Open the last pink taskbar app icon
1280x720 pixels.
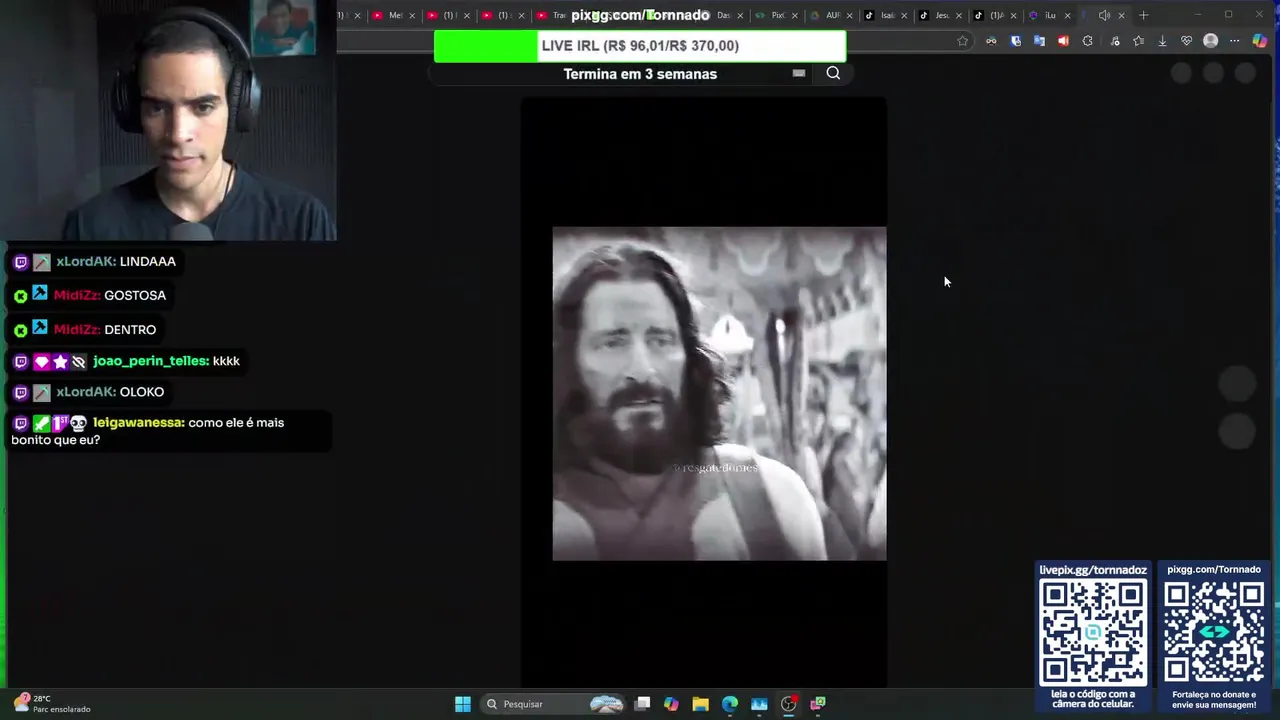tap(818, 704)
